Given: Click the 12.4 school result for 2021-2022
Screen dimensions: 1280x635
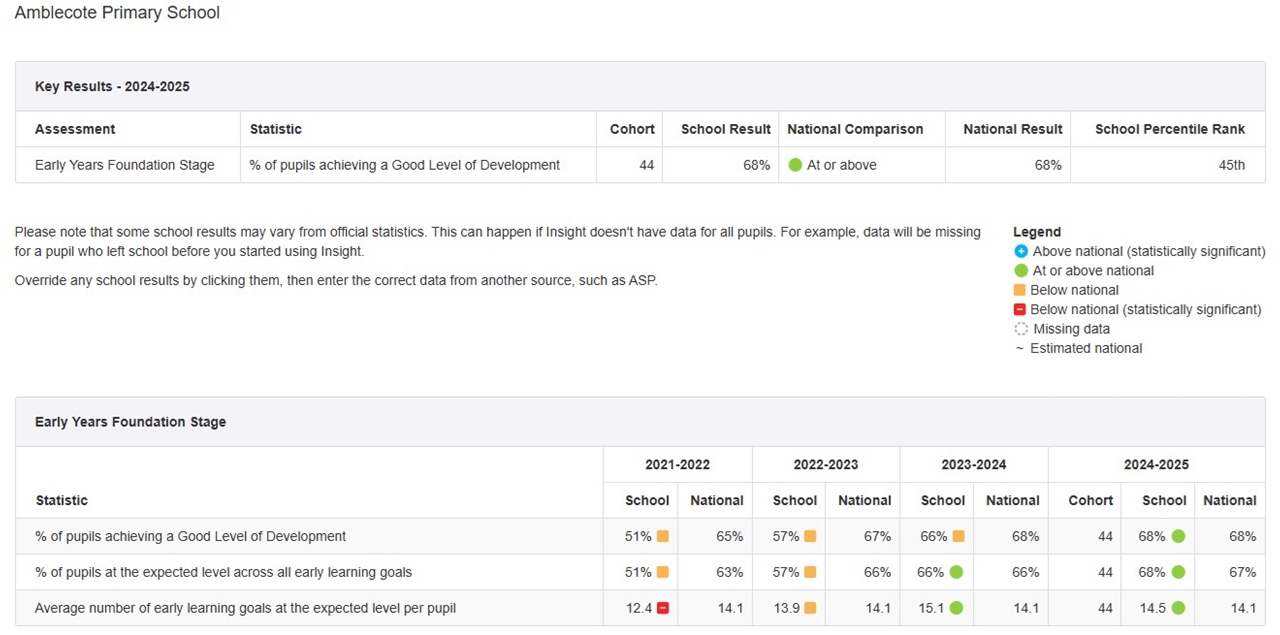Looking at the screenshot, I should point(639,608).
